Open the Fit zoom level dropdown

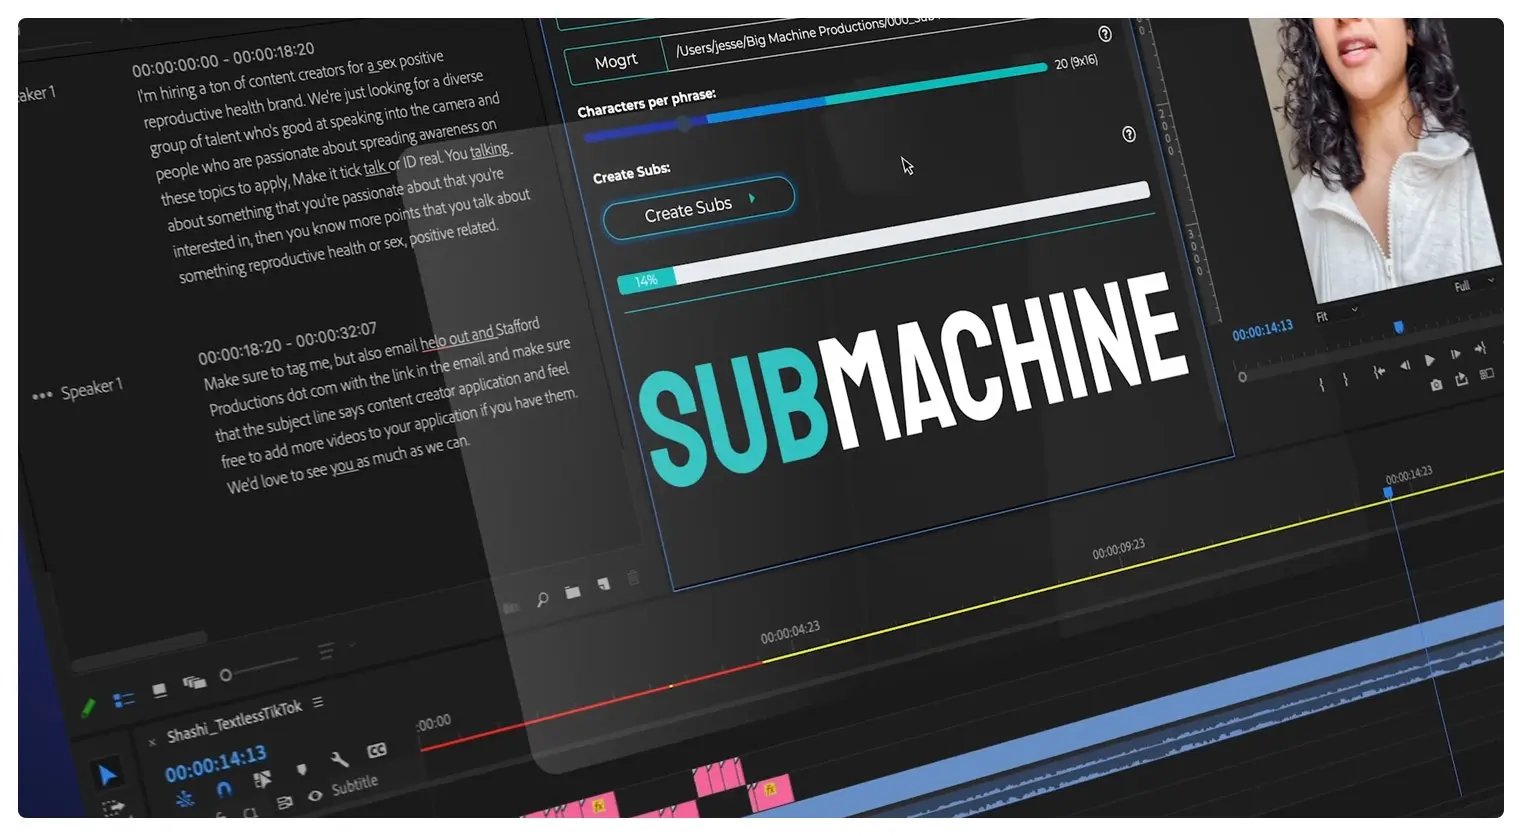tap(1328, 314)
